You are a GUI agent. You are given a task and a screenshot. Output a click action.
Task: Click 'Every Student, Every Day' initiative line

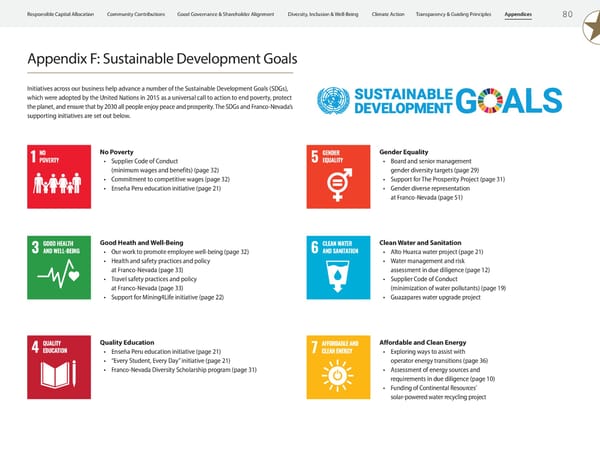coord(171,360)
